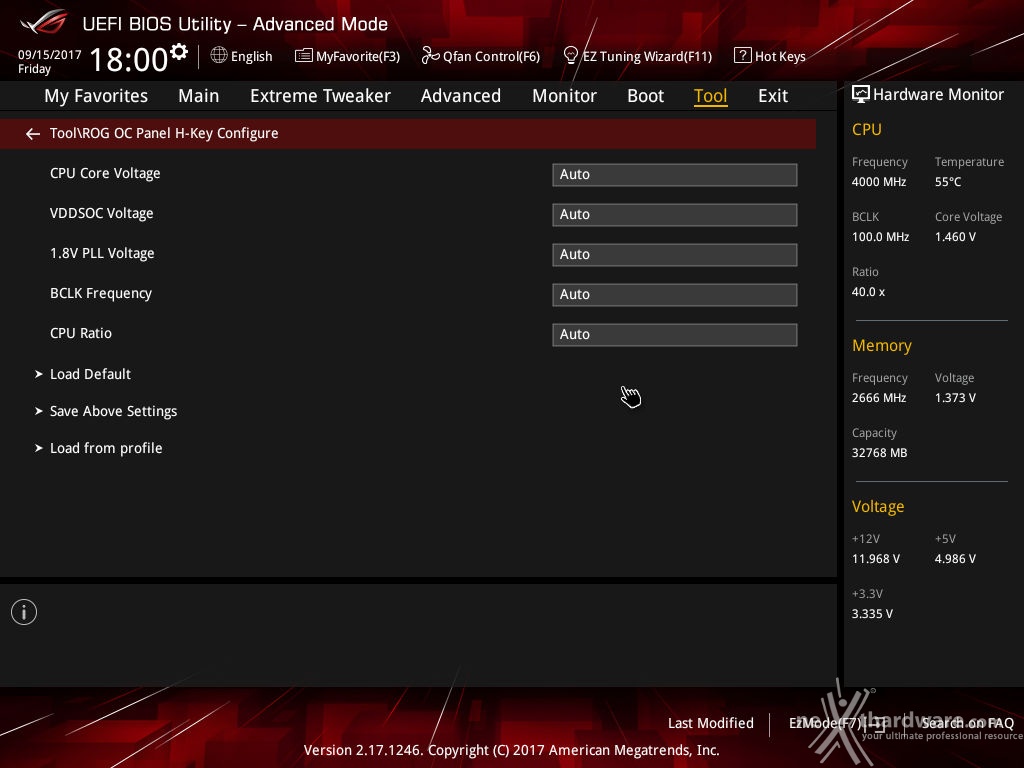Open the Extreme Tweaker tab
This screenshot has width=1024, height=768.
click(x=320, y=96)
